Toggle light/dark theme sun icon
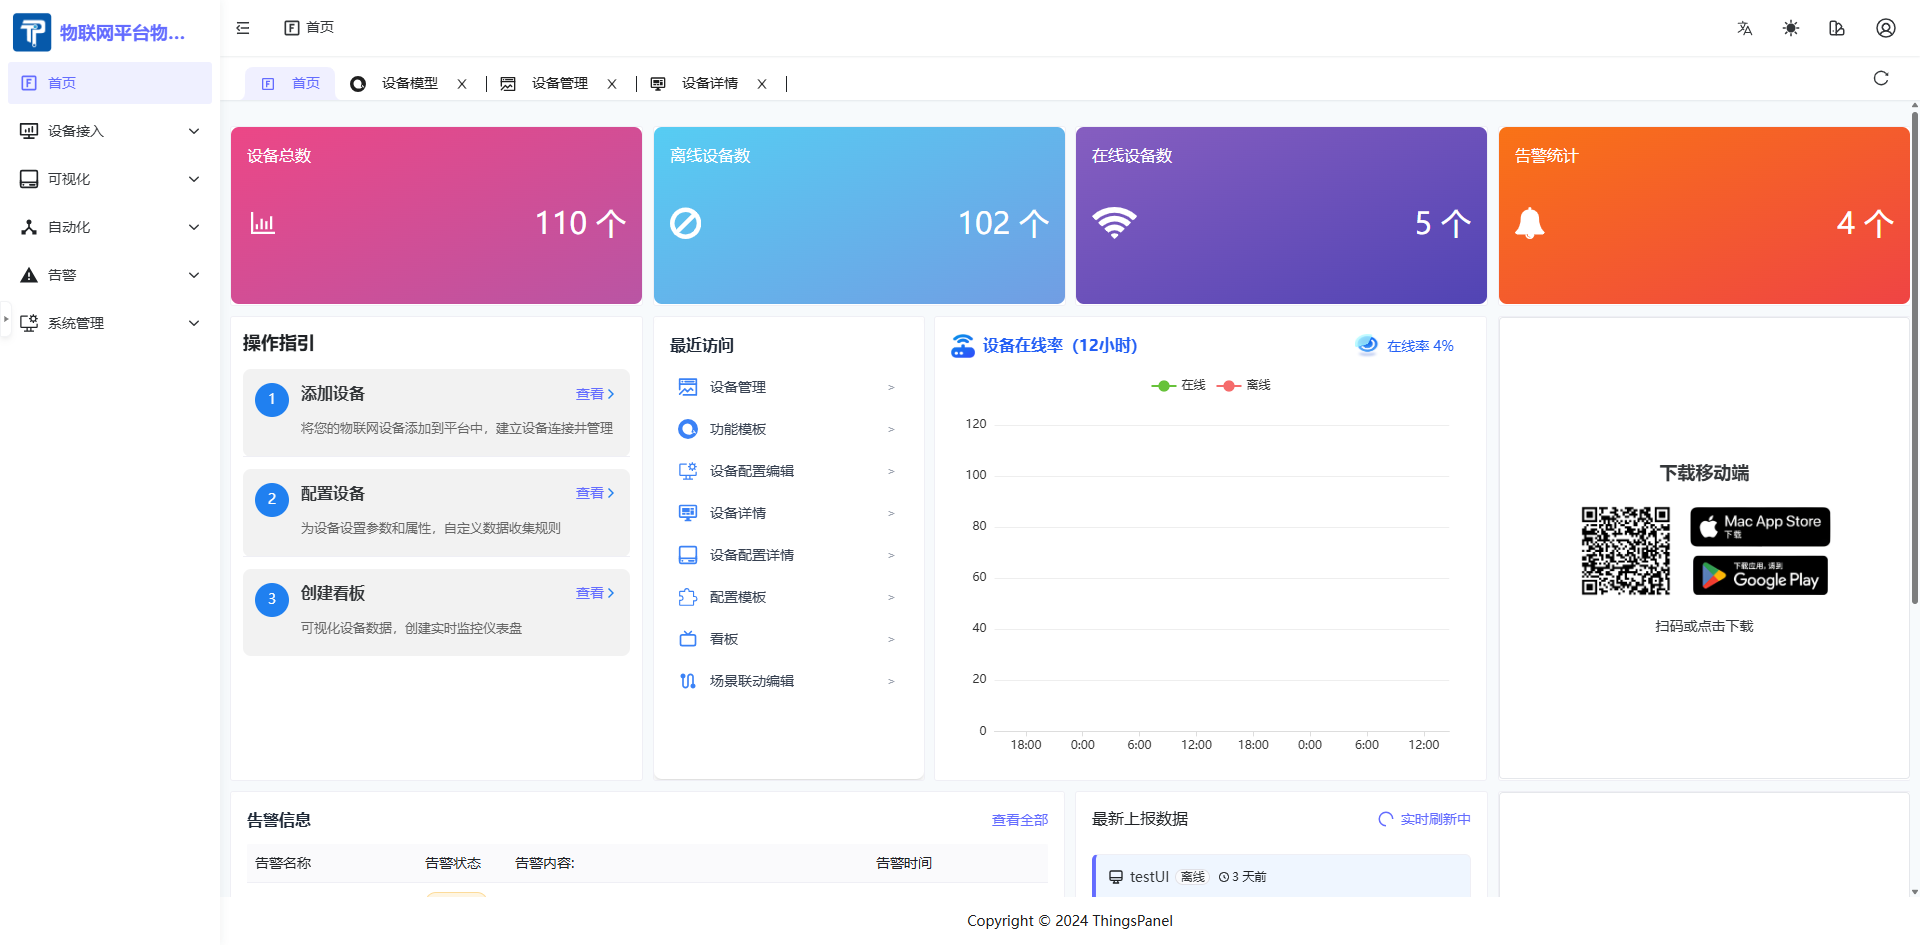The height and width of the screenshot is (945, 1920). [x=1790, y=28]
